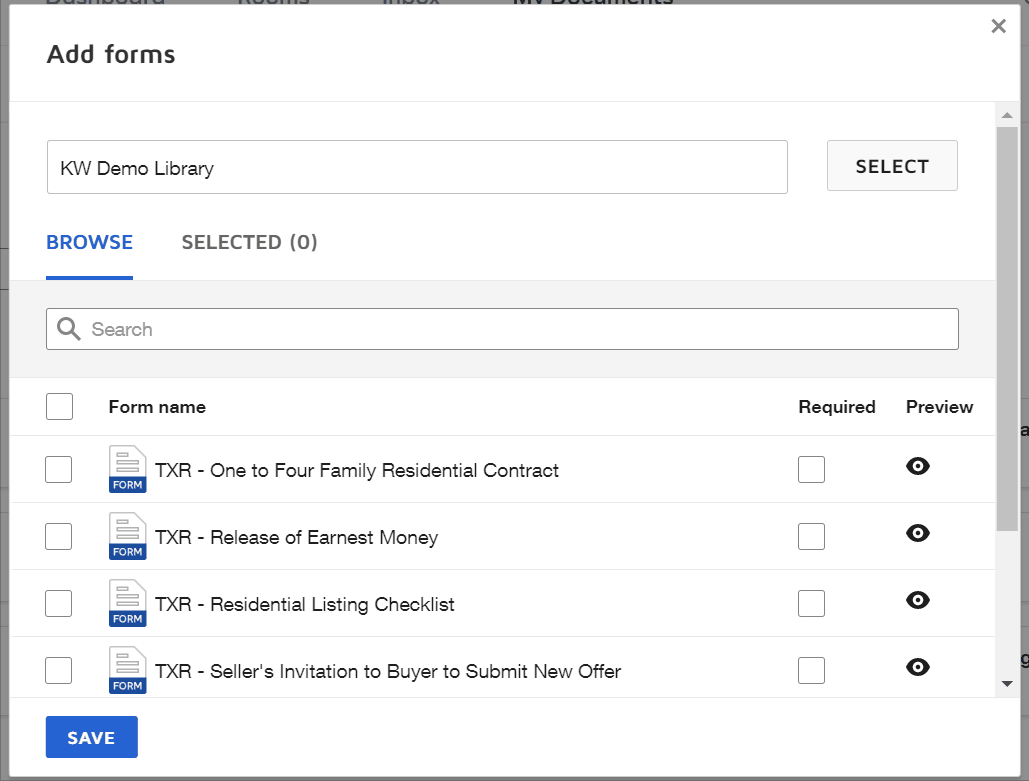Click the Required column header
The image size is (1029, 781).
pyautogui.click(x=837, y=407)
